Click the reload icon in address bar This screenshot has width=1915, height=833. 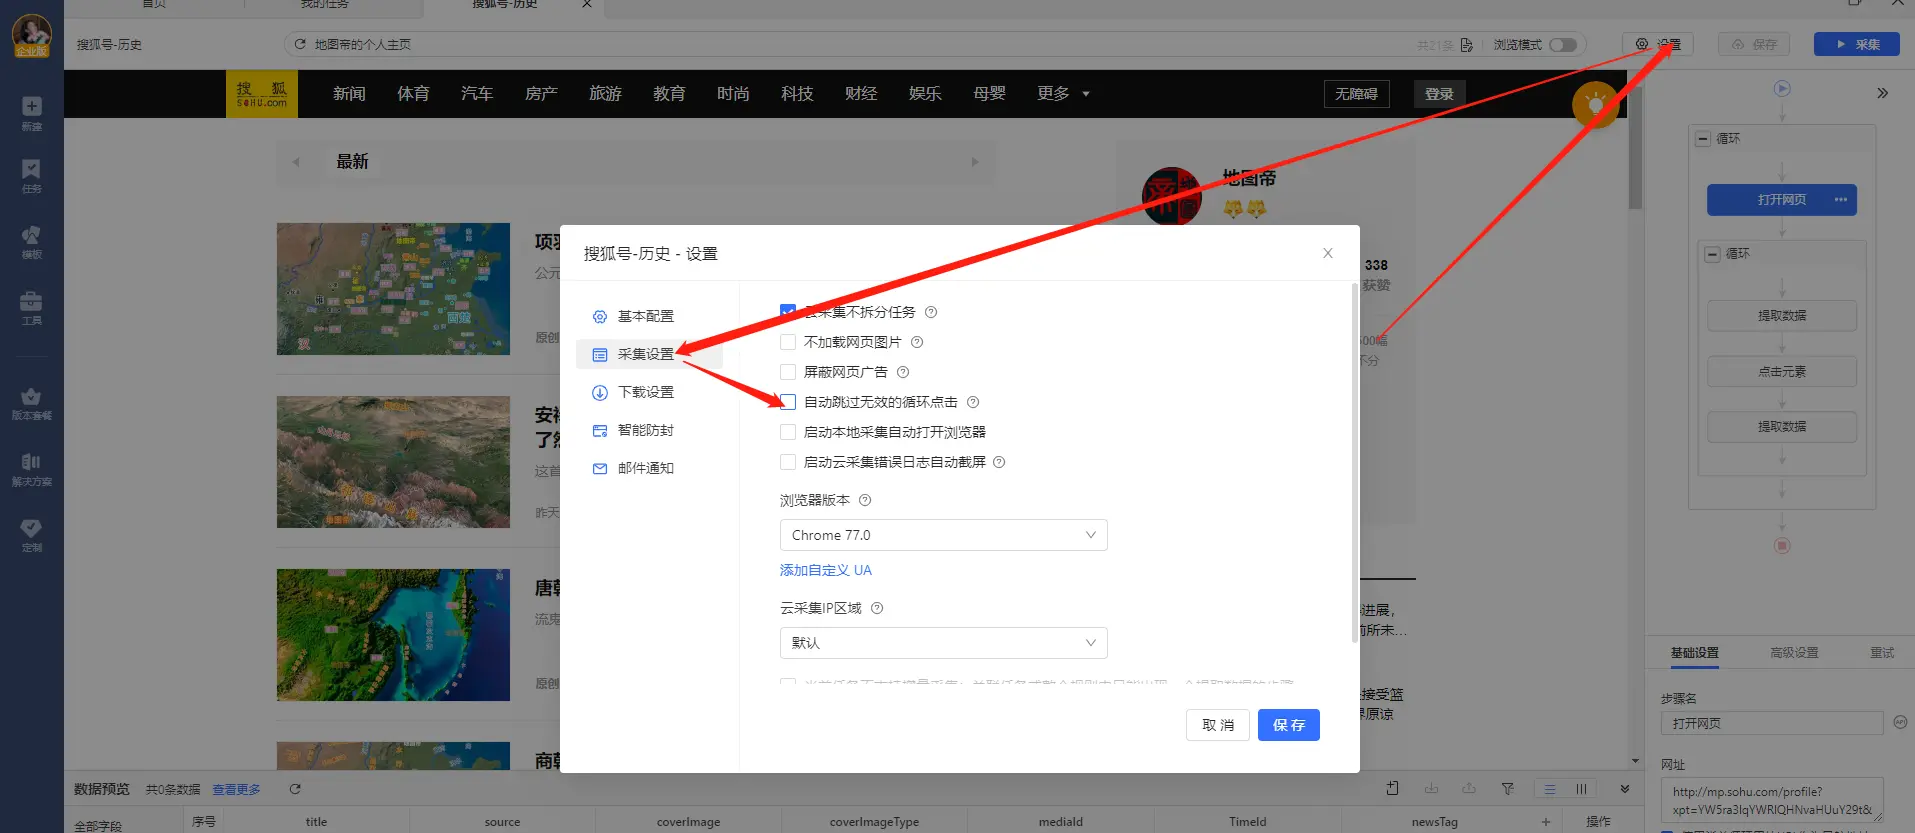pyautogui.click(x=300, y=44)
